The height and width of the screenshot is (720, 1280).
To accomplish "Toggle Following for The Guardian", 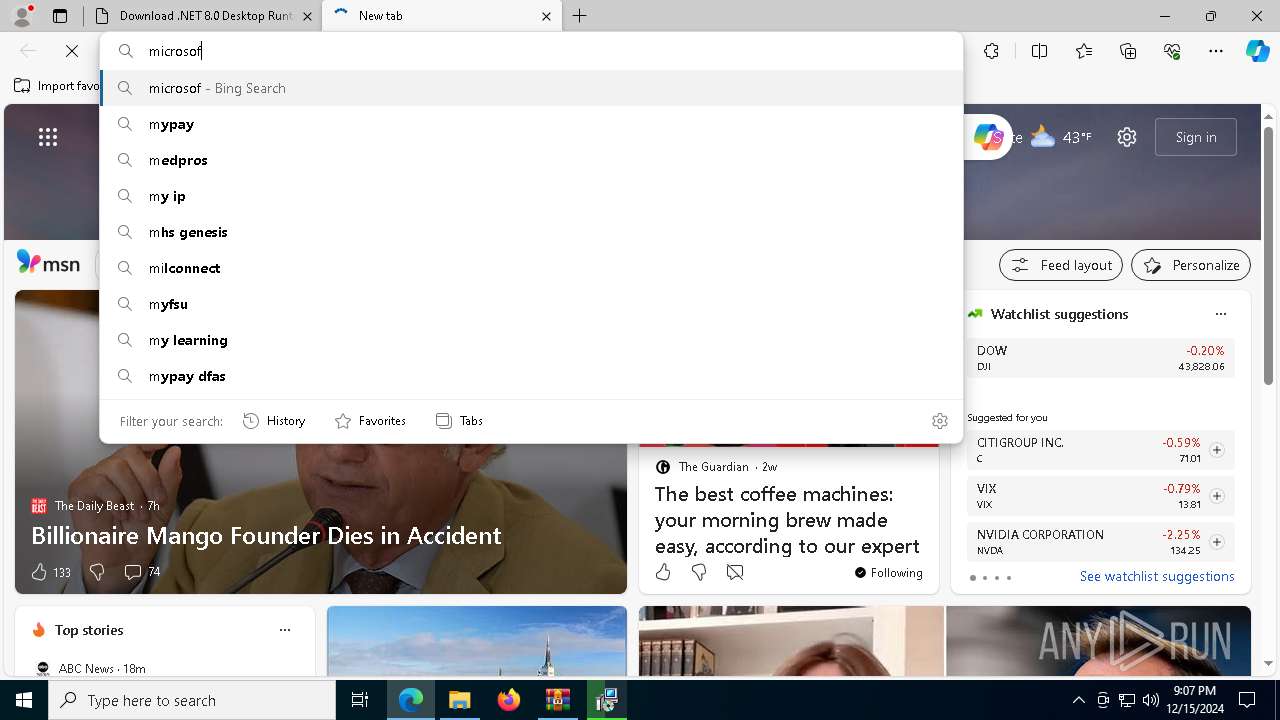I will click(x=888, y=573).
